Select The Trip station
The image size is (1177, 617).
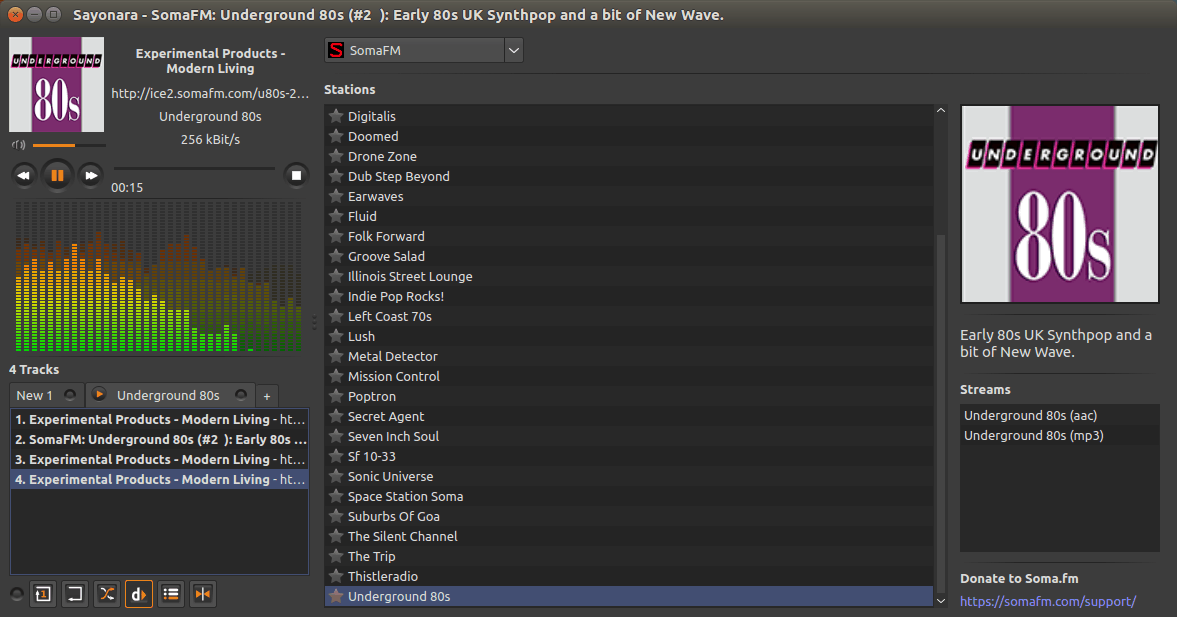629,556
